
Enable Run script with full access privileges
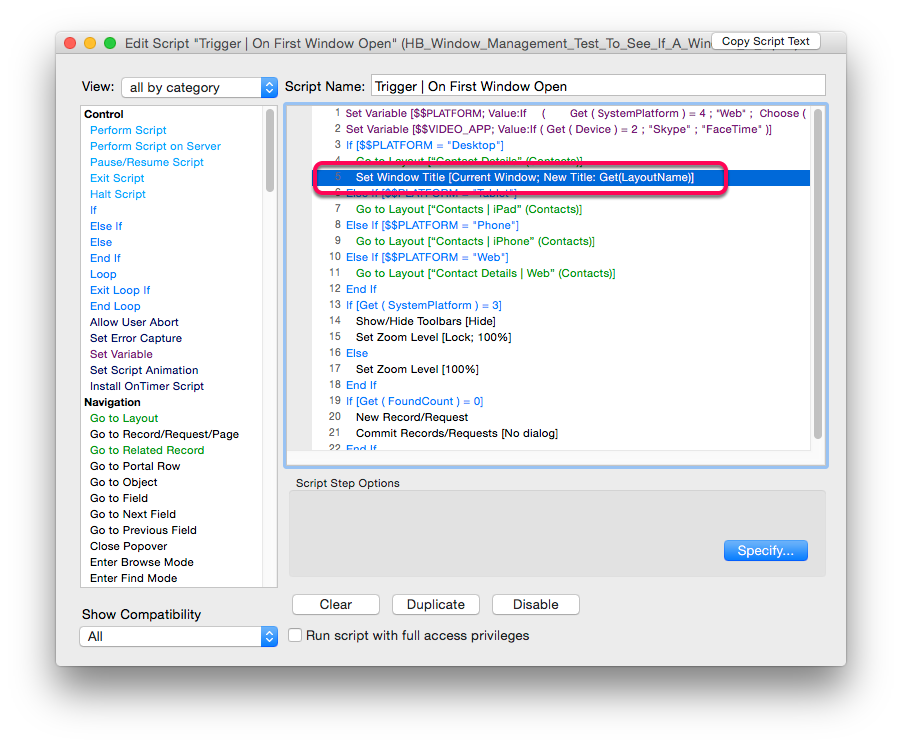click(x=295, y=635)
